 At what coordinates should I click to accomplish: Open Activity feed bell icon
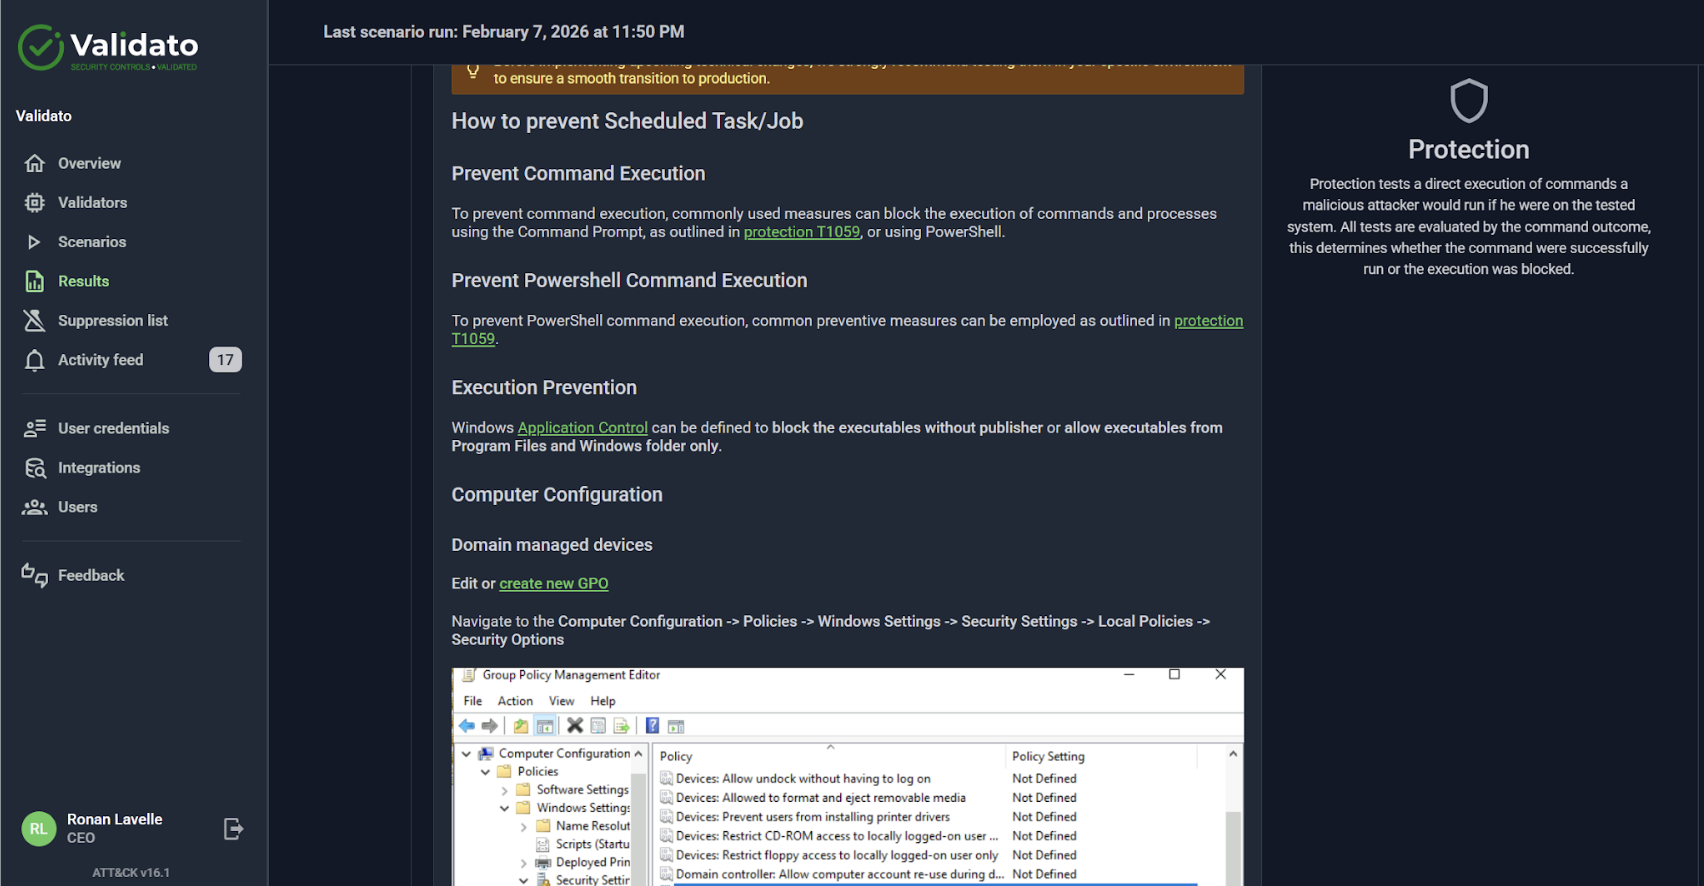[x=35, y=360]
